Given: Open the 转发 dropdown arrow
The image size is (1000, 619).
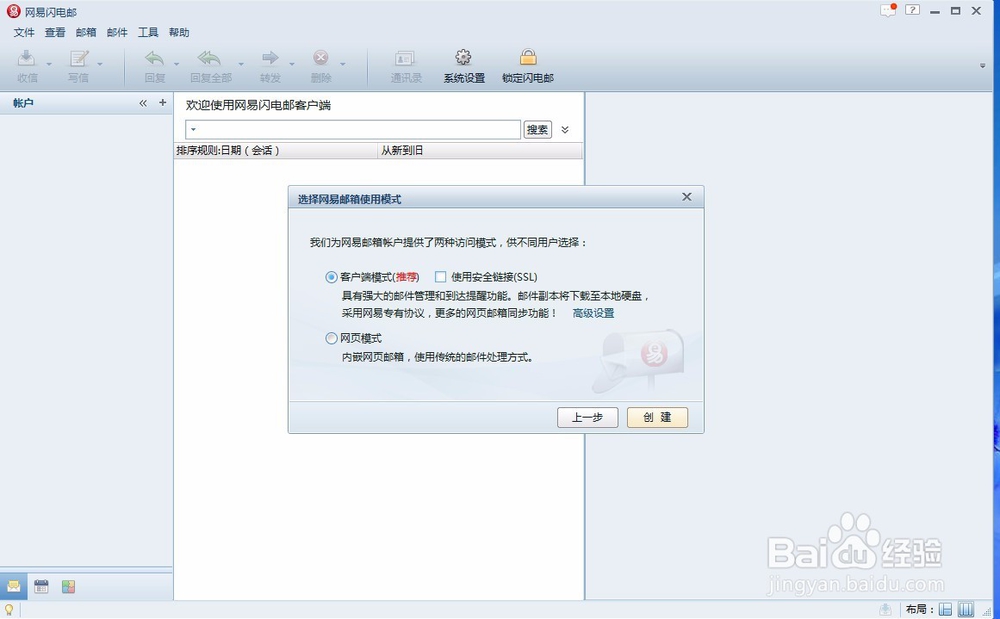Looking at the screenshot, I should [x=292, y=64].
